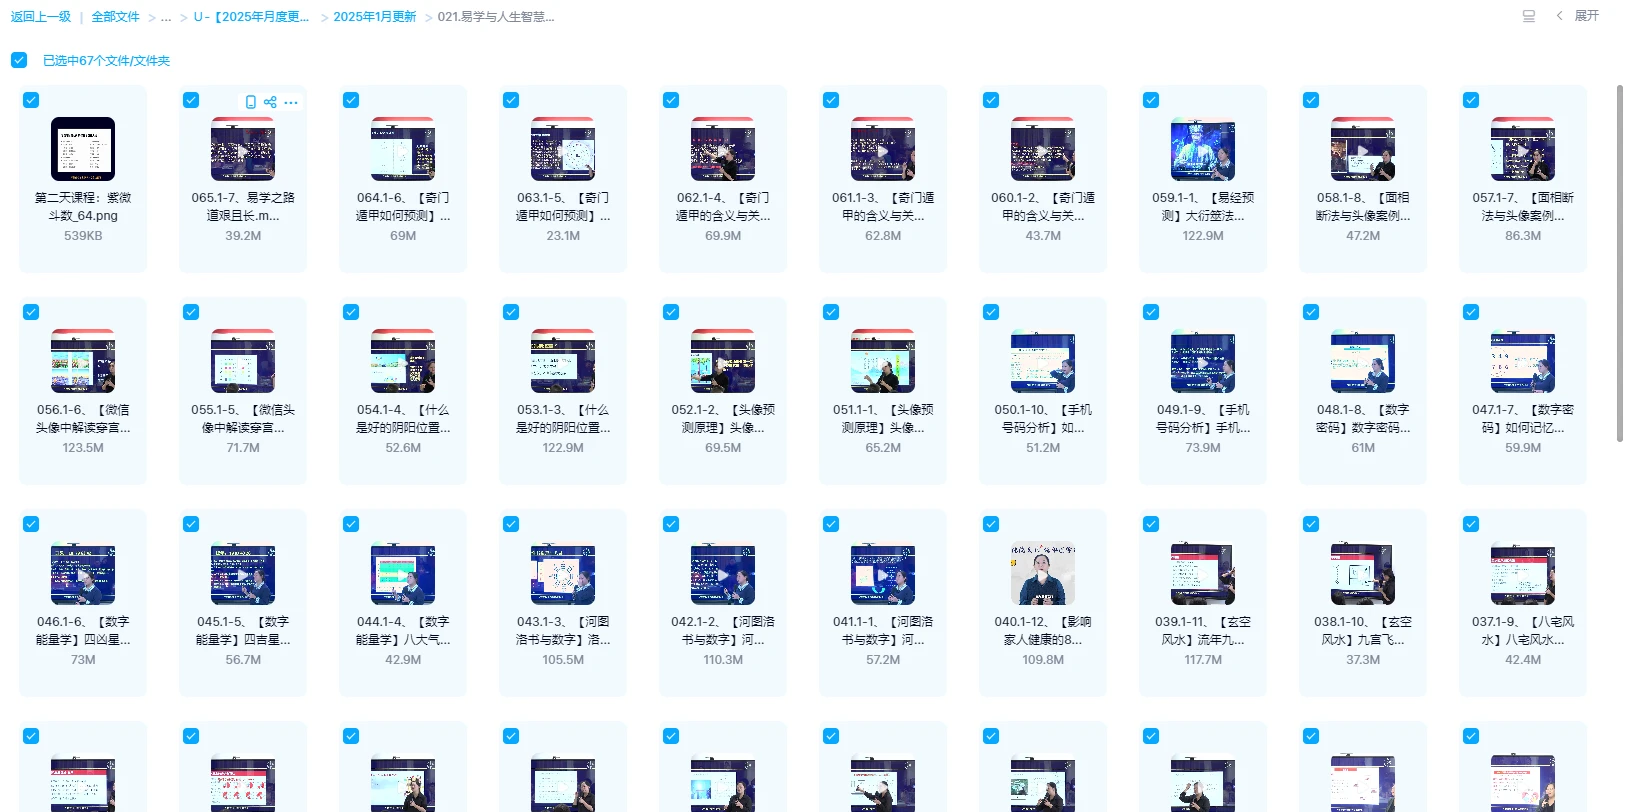
Task: Switch the view mode icon at top right
Action: click(1529, 16)
